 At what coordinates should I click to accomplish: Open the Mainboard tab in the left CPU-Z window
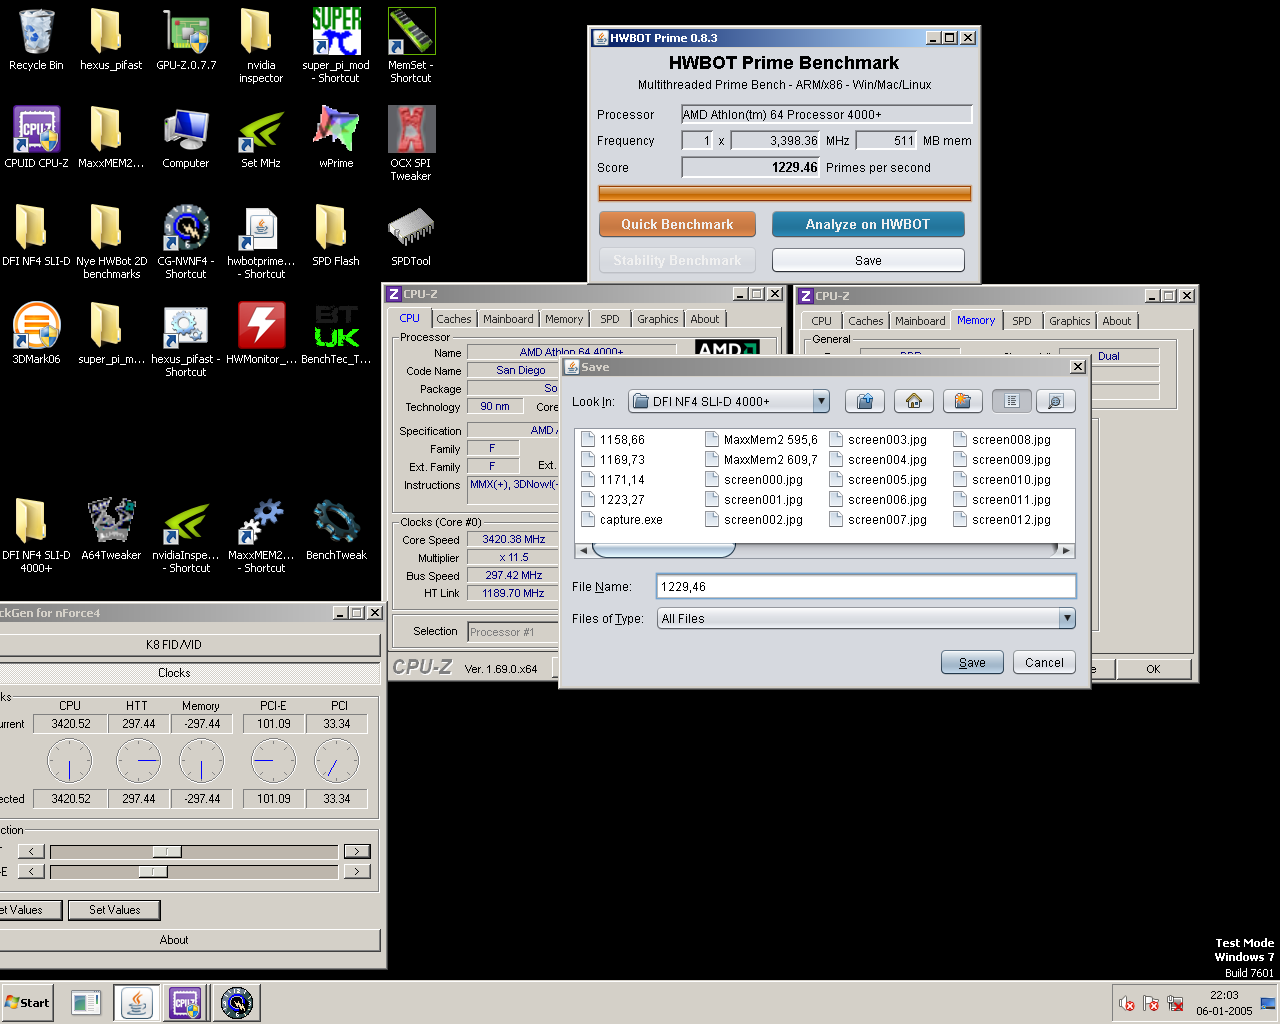pyautogui.click(x=508, y=319)
